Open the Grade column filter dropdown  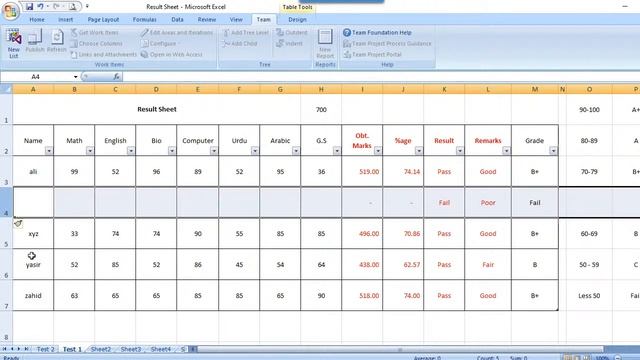point(553,151)
